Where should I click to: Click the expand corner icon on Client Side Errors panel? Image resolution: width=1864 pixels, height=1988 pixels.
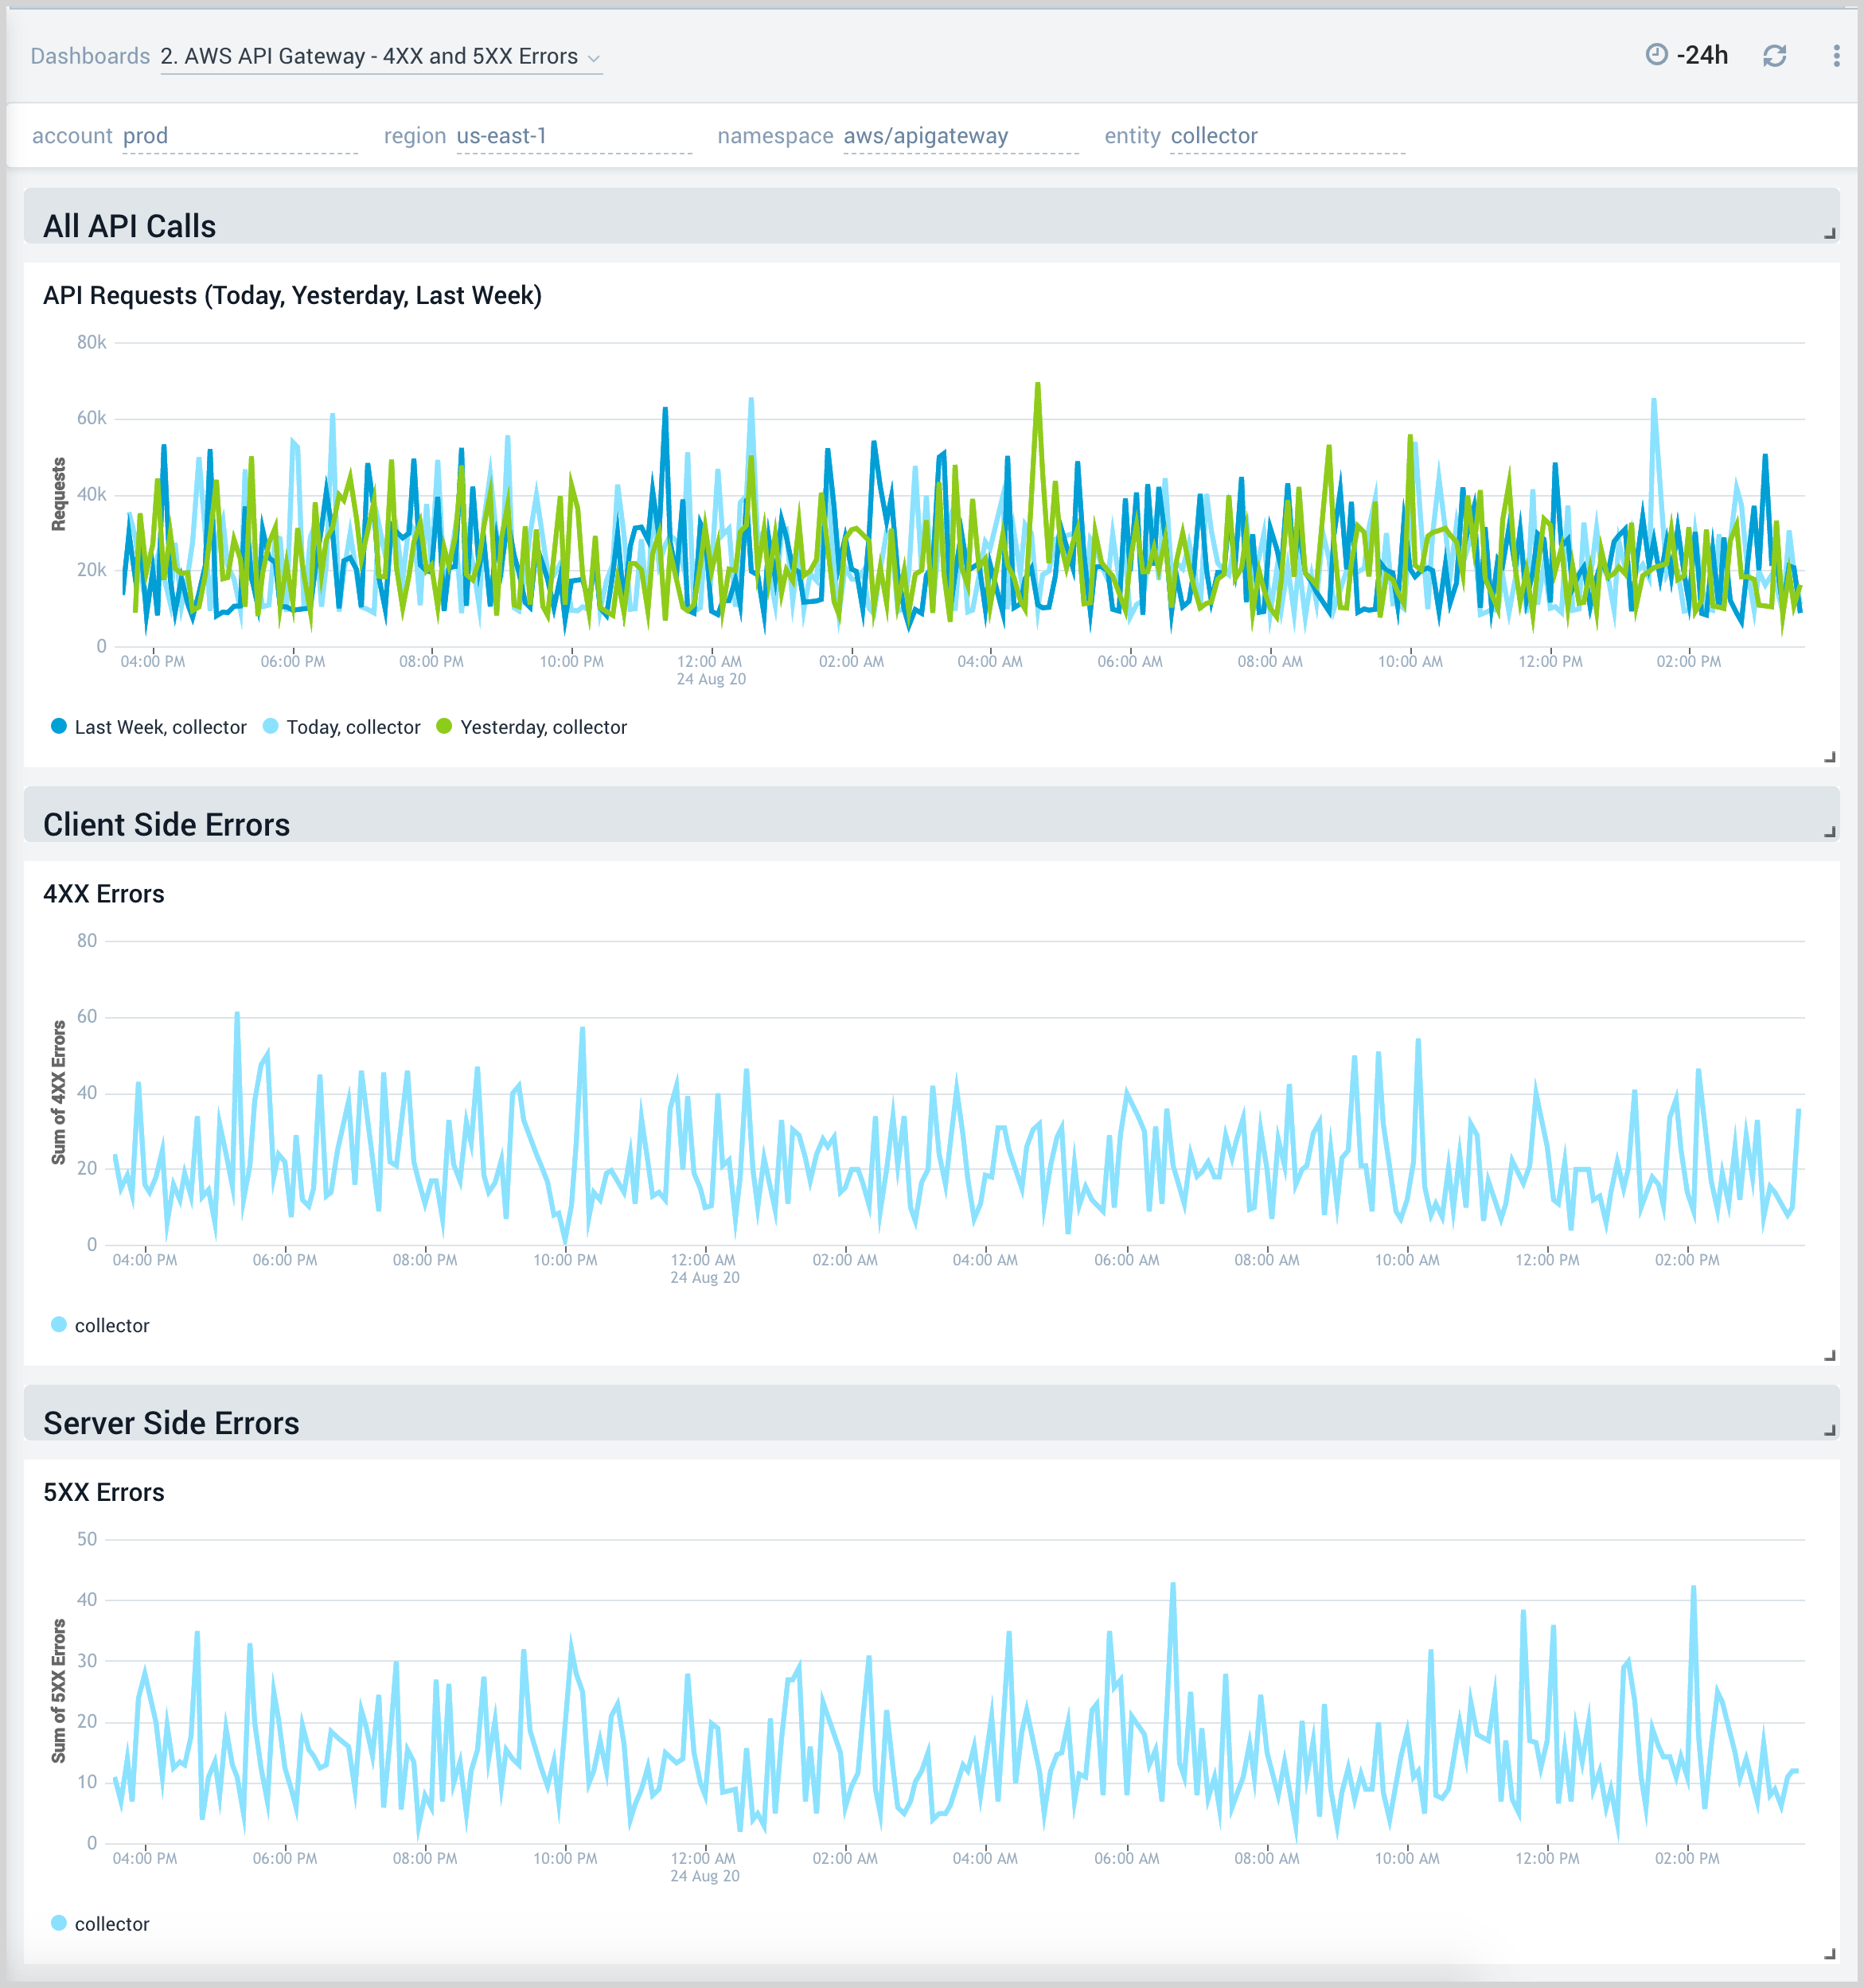pos(1830,830)
